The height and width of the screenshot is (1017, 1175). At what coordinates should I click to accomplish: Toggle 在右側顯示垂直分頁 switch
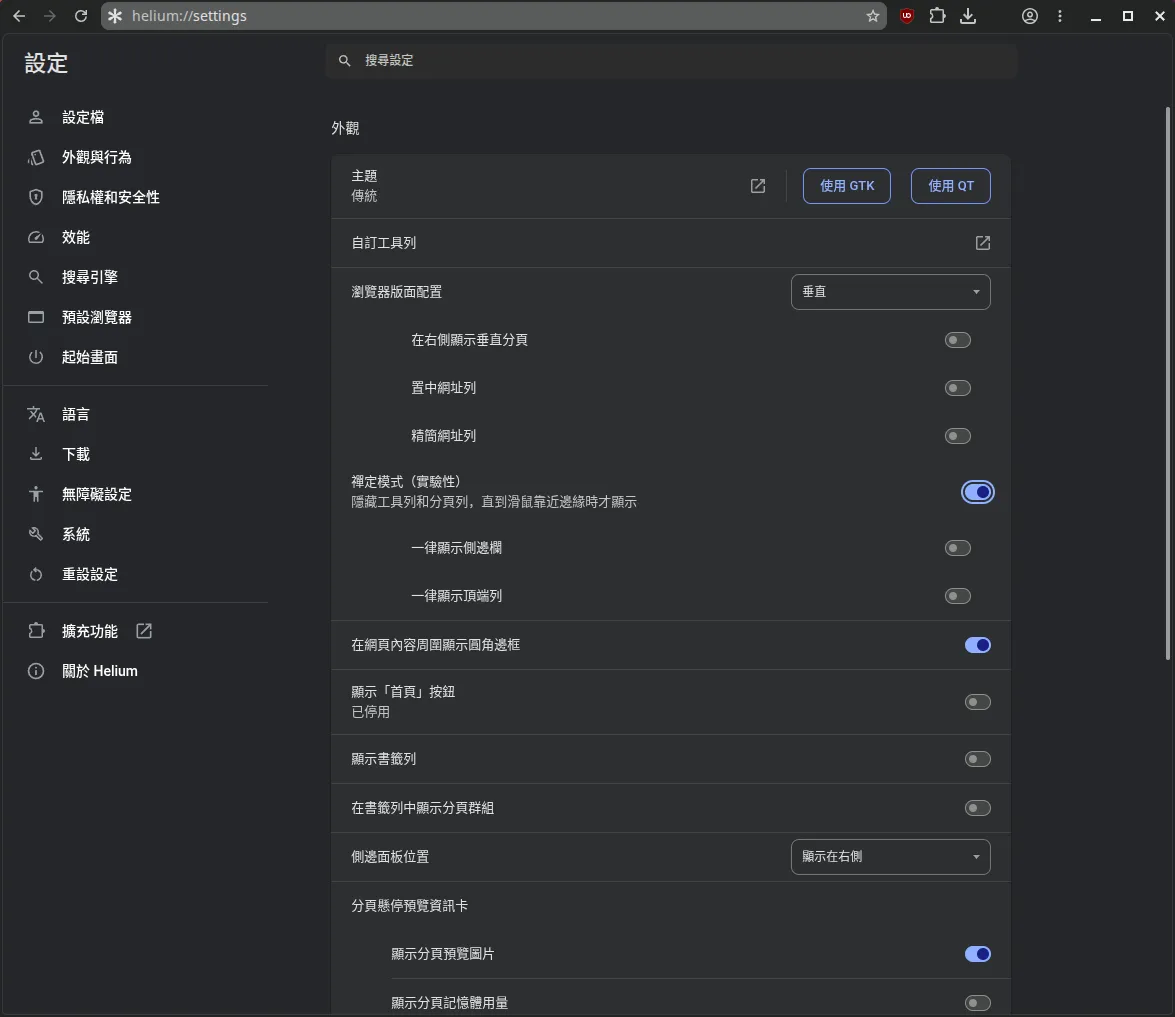[x=958, y=340]
